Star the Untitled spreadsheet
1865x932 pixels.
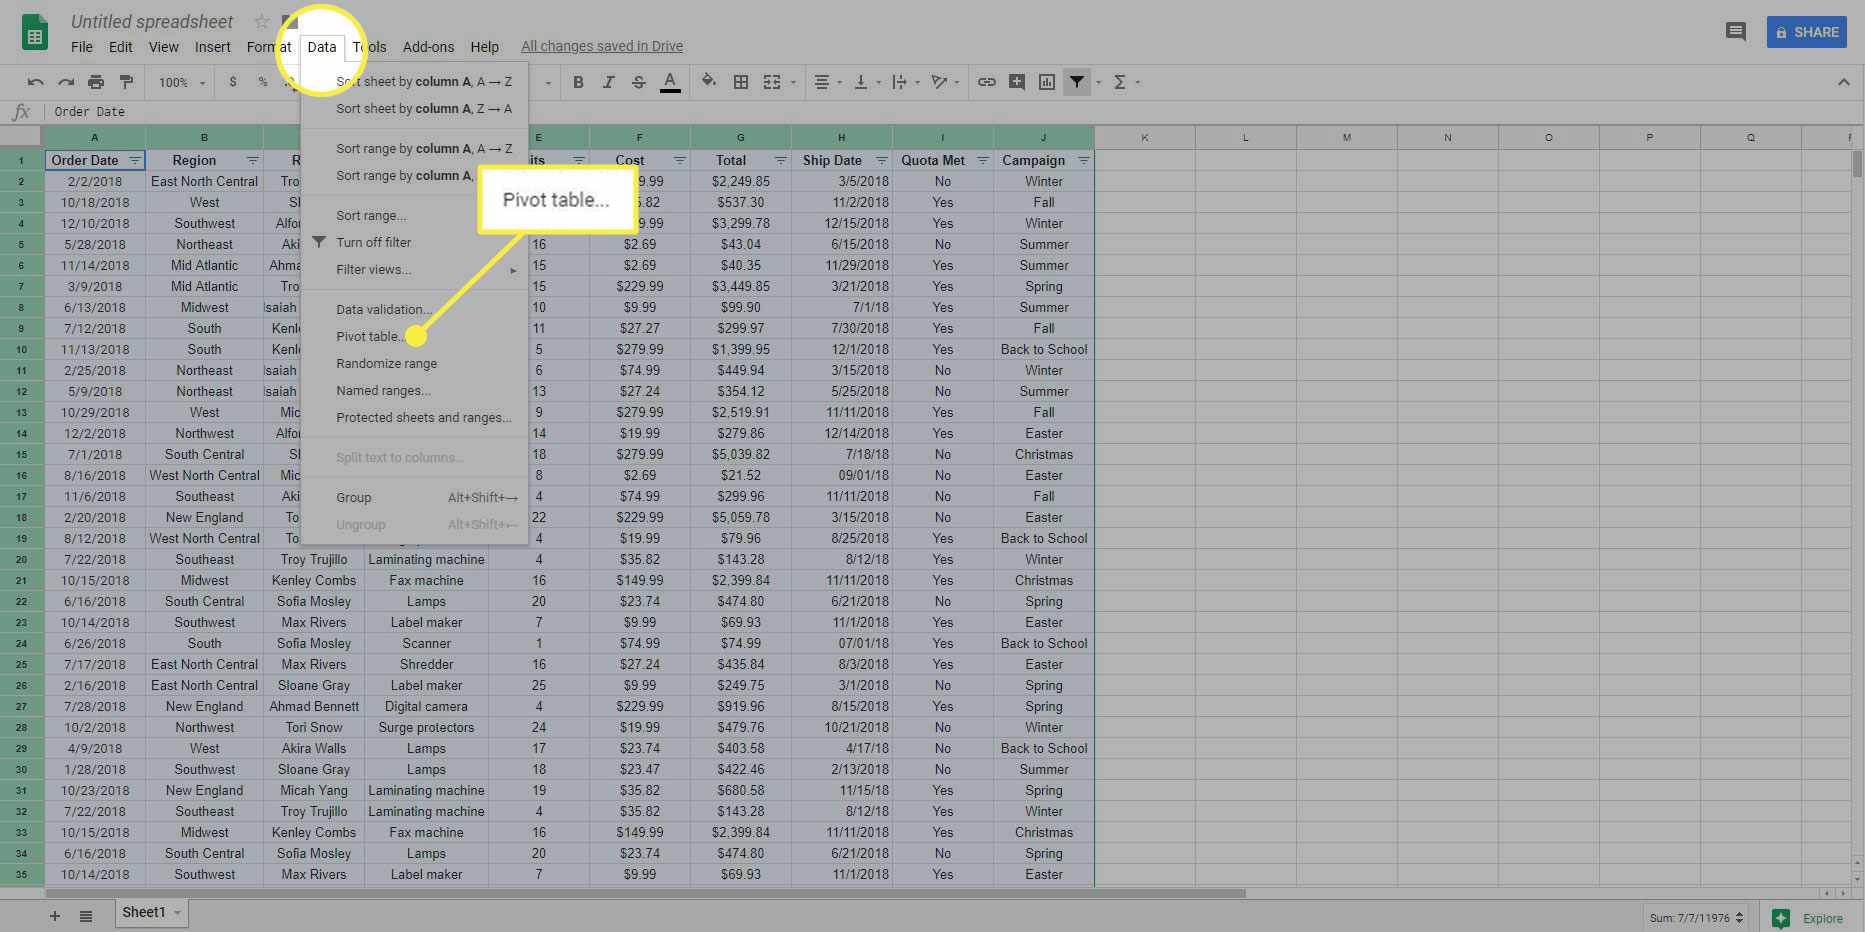[x=261, y=21]
